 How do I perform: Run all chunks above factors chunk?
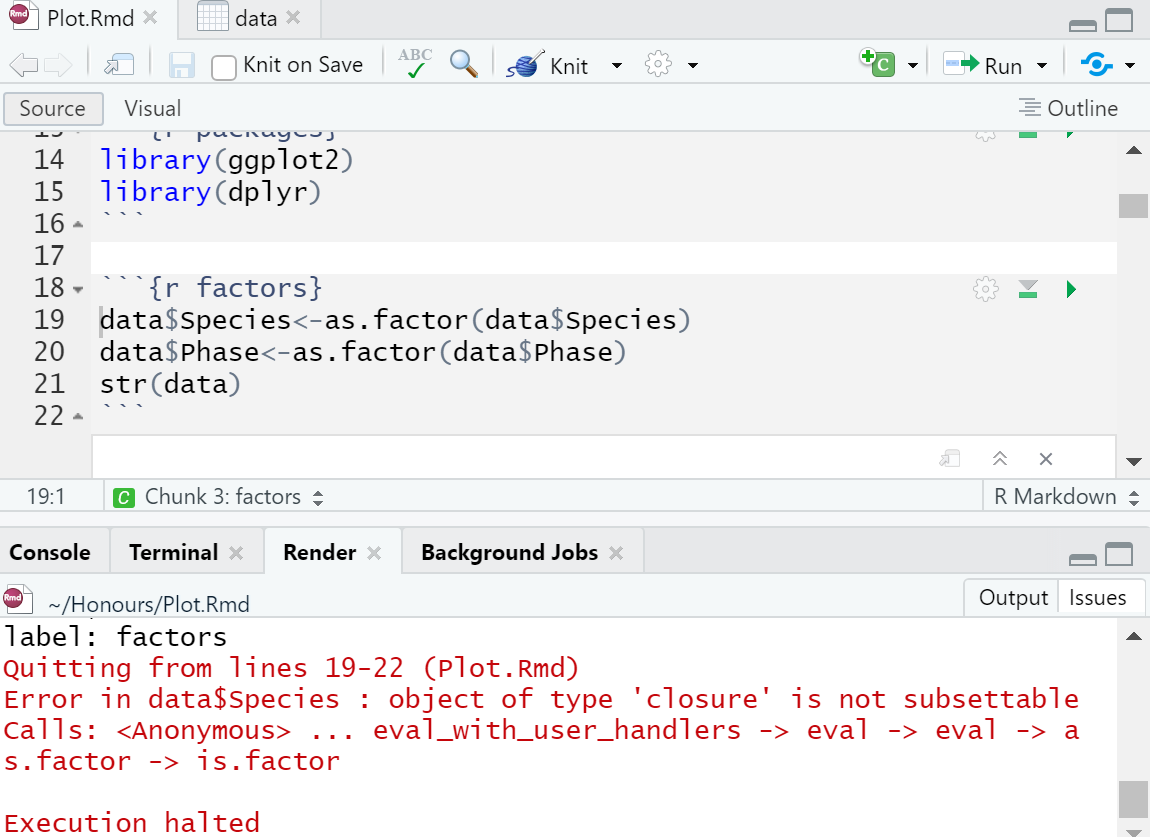pos(1028,290)
